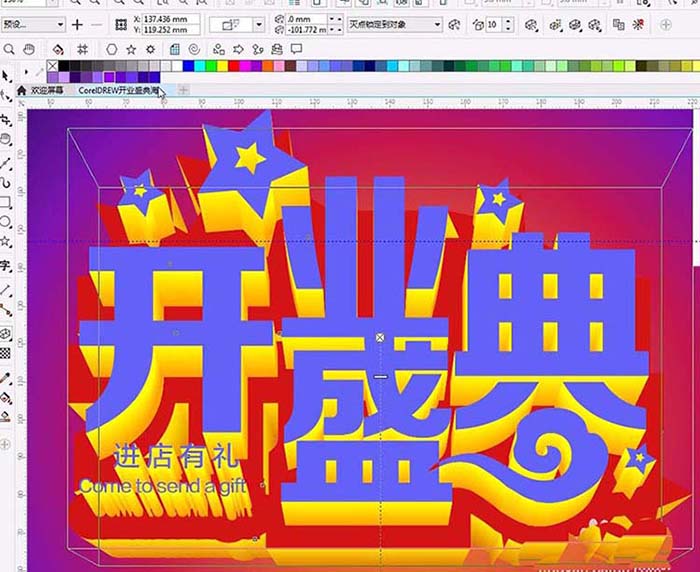This screenshot has height=572, width=700.
Task: Clear extrusion red-star icon
Action: pyautogui.click(x=639, y=25)
